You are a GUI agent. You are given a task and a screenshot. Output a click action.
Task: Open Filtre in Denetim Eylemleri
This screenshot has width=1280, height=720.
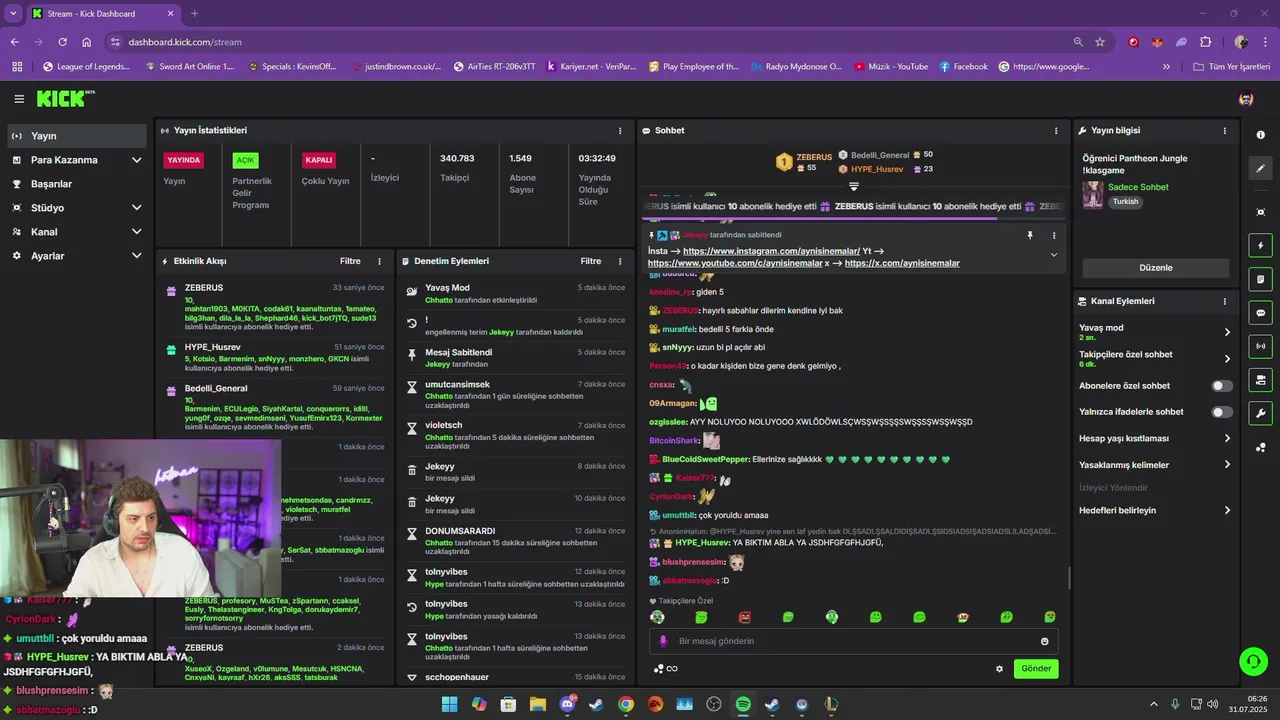coord(591,261)
